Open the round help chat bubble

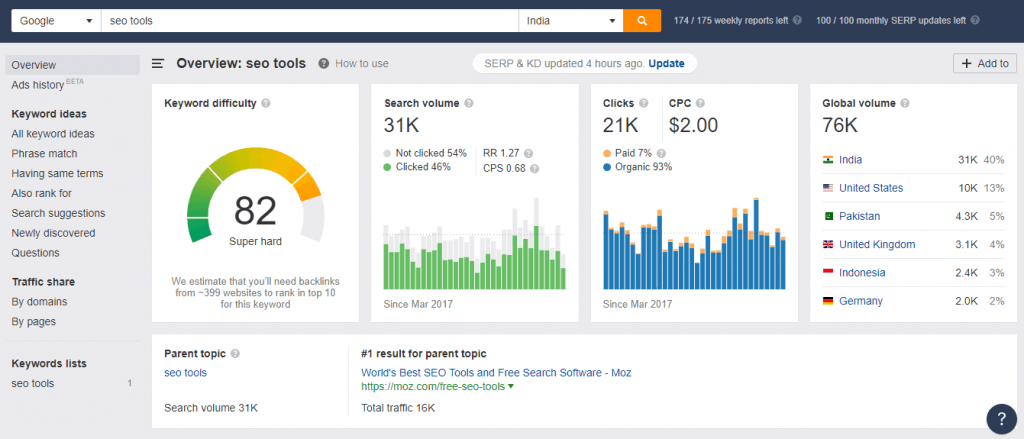1001,418
